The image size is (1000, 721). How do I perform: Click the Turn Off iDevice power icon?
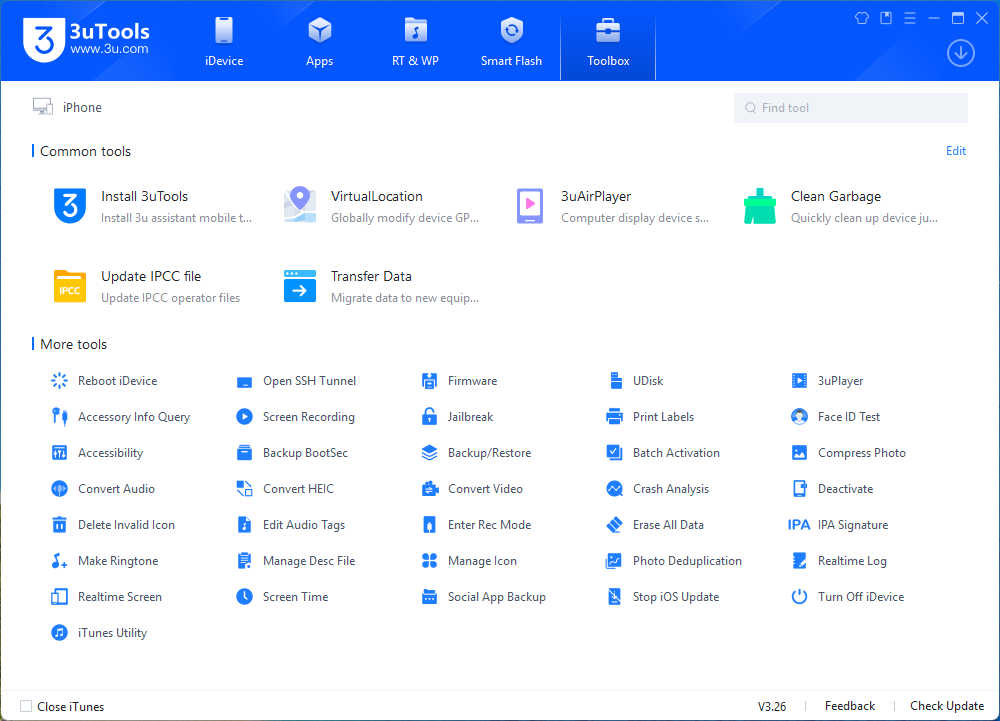tap(799, 597)
